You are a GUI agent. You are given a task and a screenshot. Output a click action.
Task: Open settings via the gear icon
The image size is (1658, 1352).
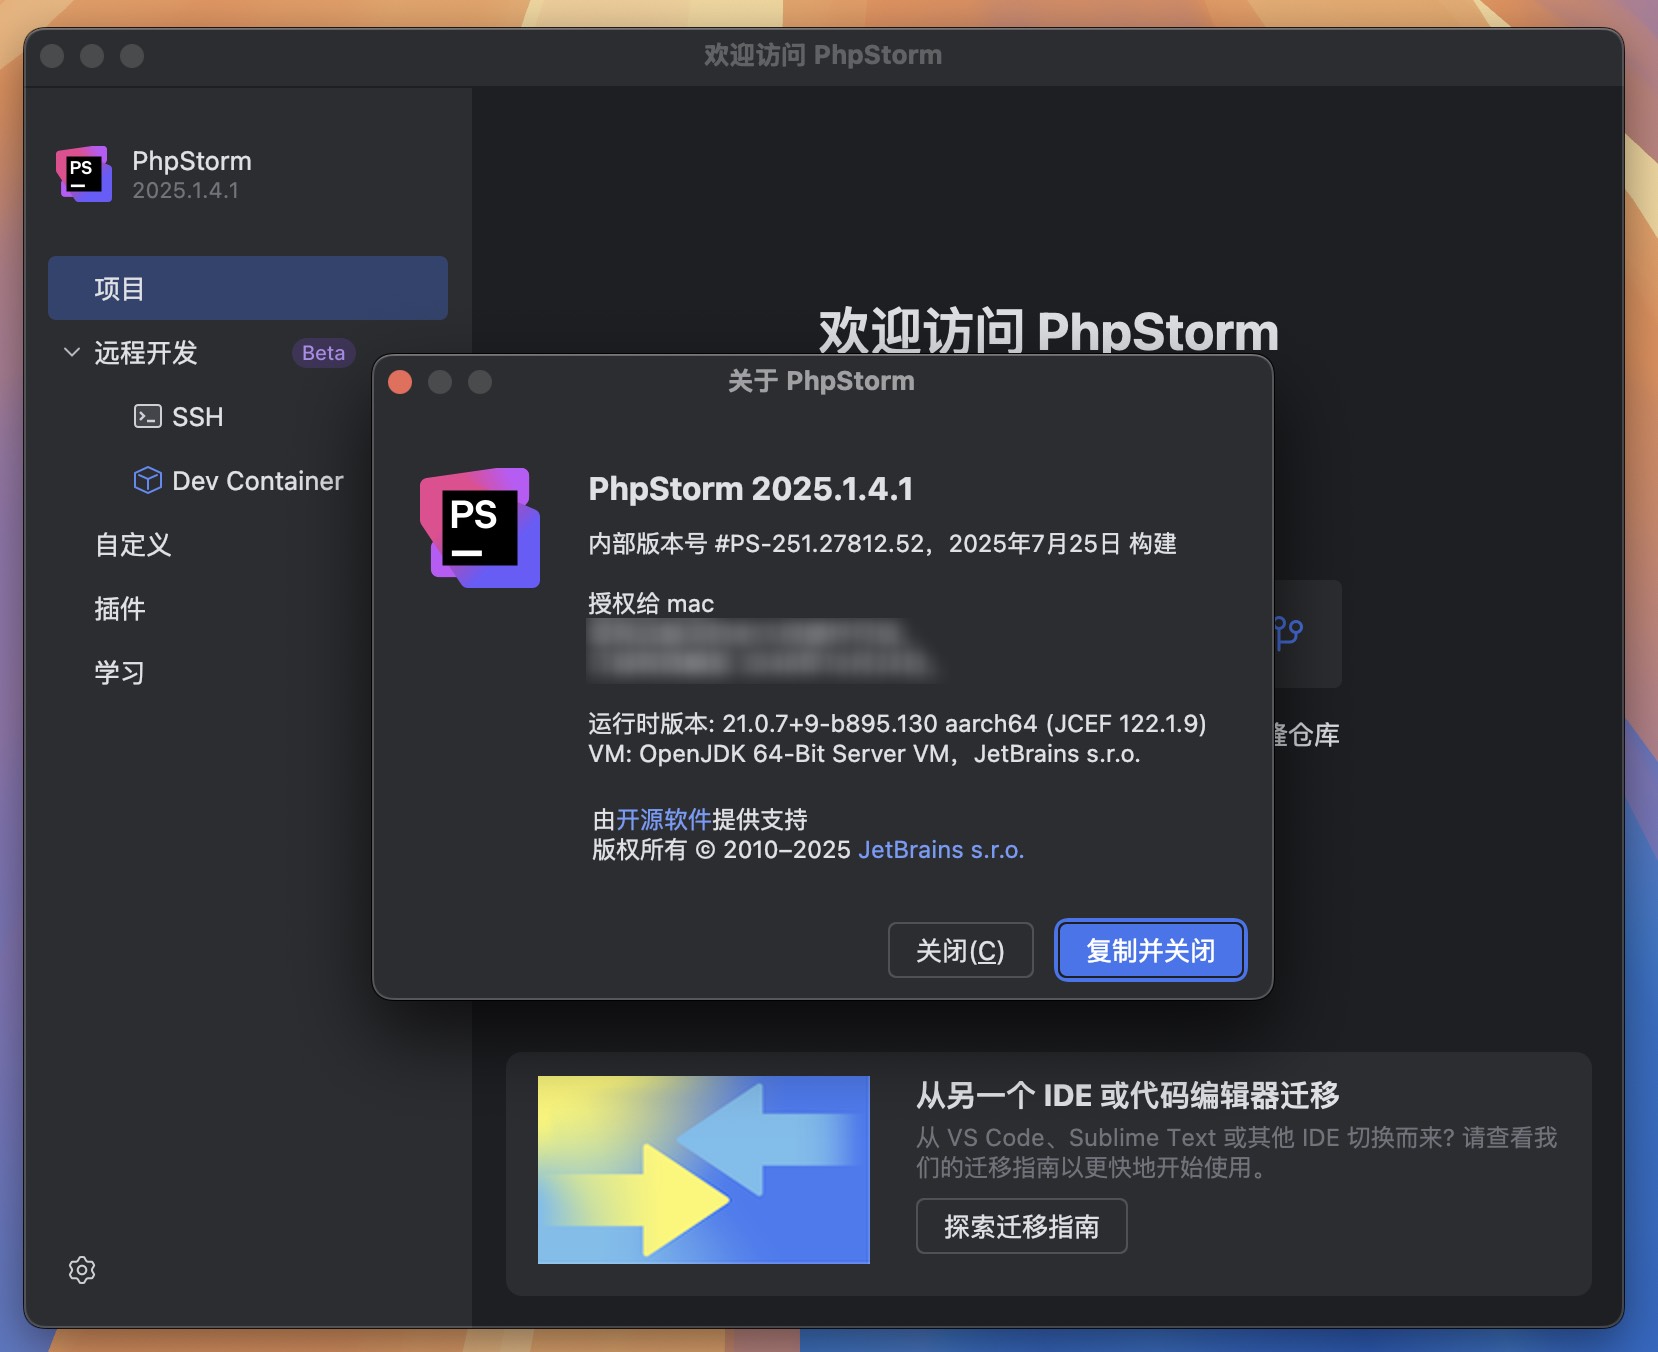coord(83,1270)
